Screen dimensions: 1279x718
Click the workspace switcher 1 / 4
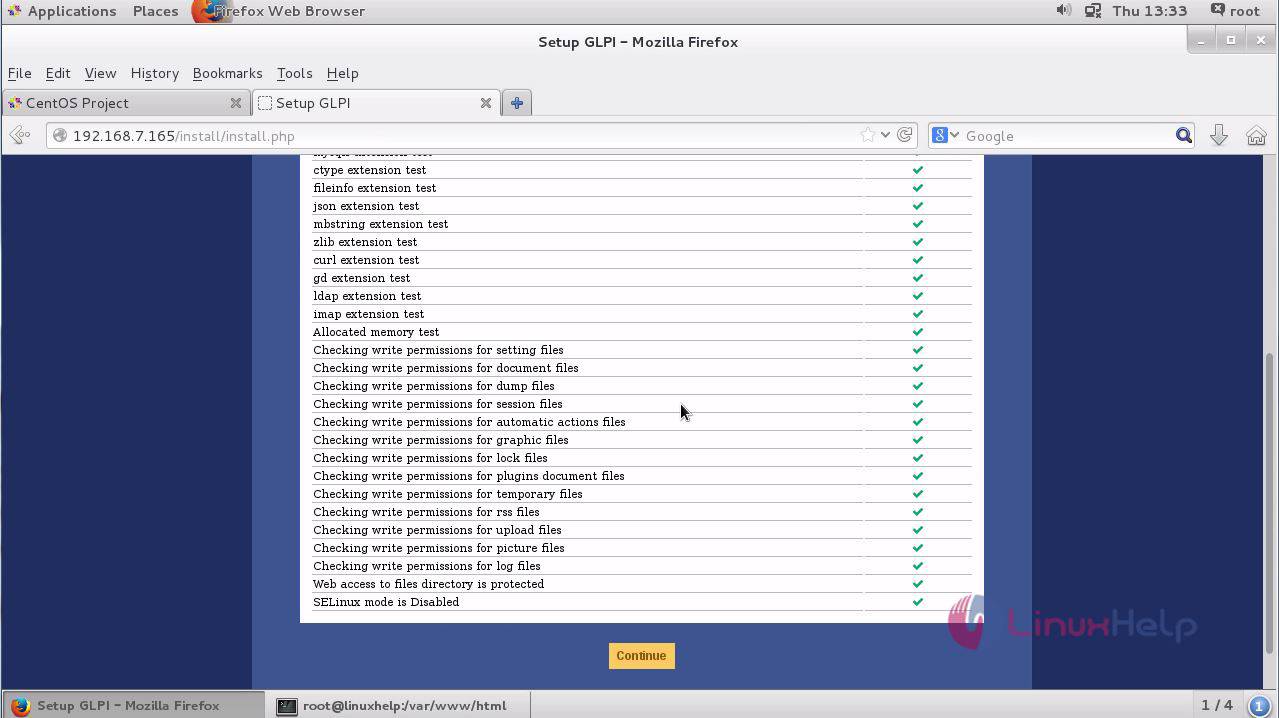point(1217,705)
